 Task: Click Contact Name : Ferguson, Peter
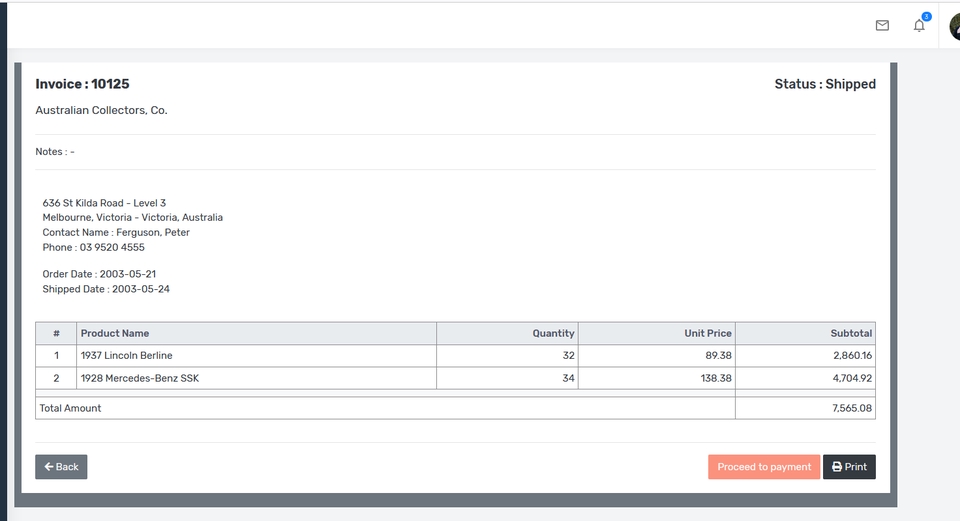[x=116, y=233]
